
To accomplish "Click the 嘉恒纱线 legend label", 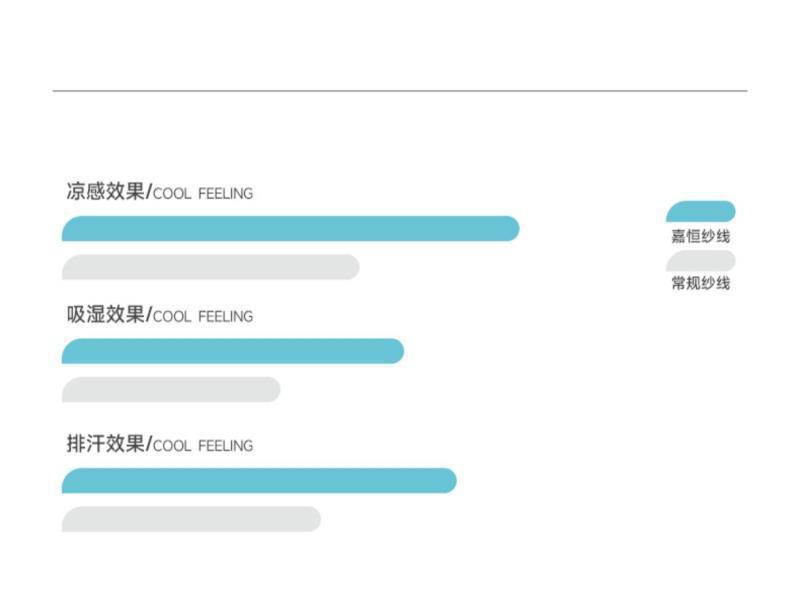I will click(700, 237).
